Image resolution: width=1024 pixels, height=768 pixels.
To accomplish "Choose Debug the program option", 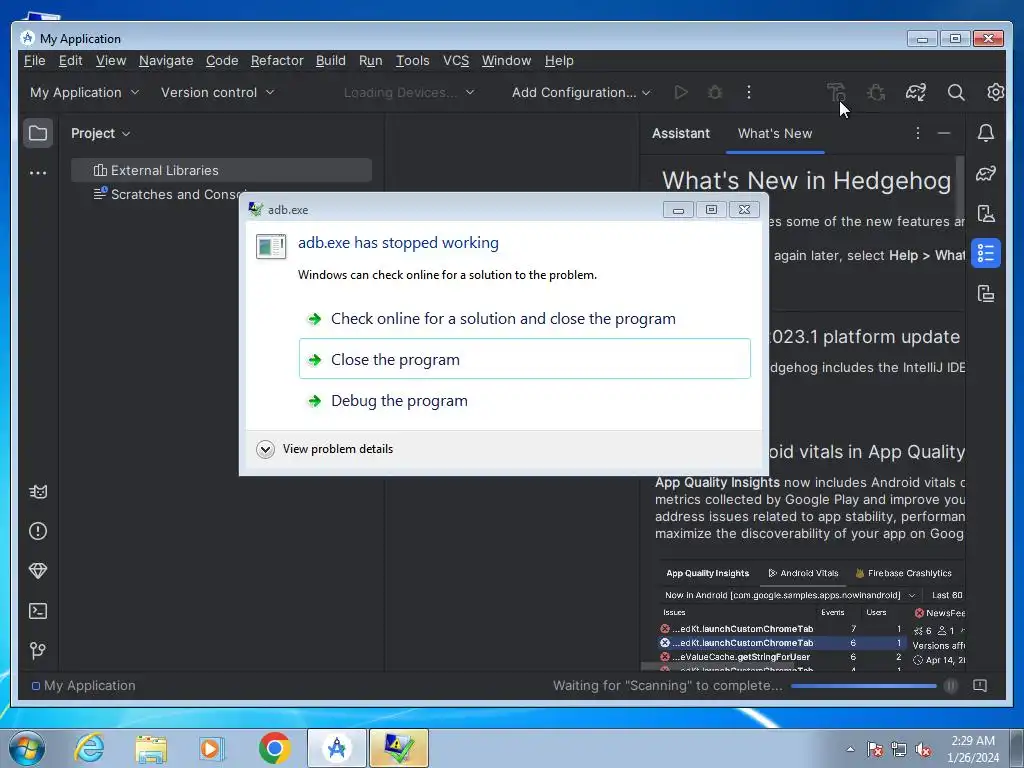I will [524, 400].
